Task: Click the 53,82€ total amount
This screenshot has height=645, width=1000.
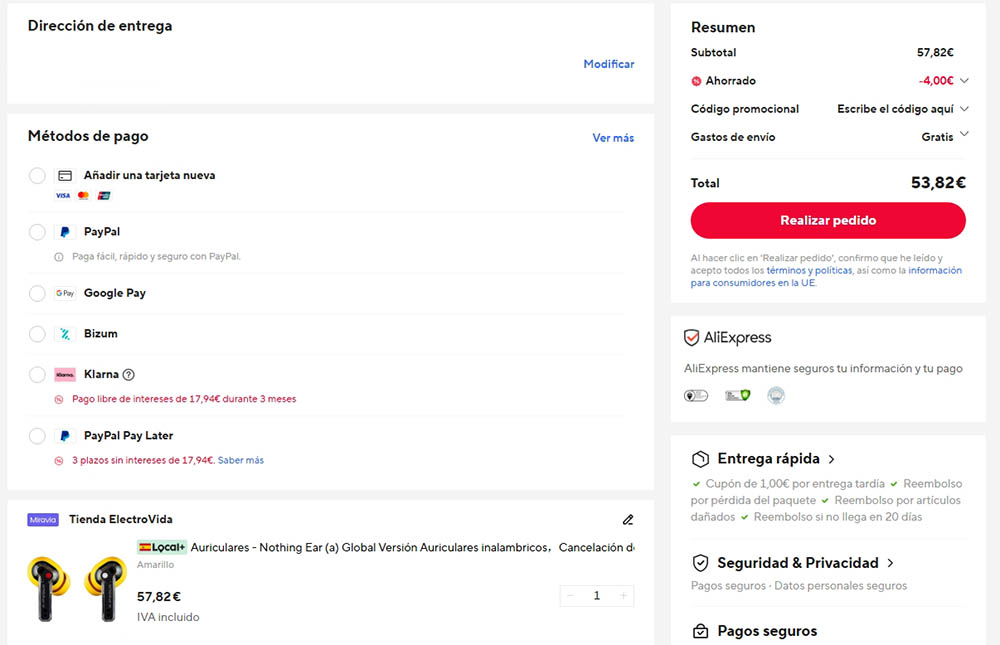Action: click(x=938, y=183)
